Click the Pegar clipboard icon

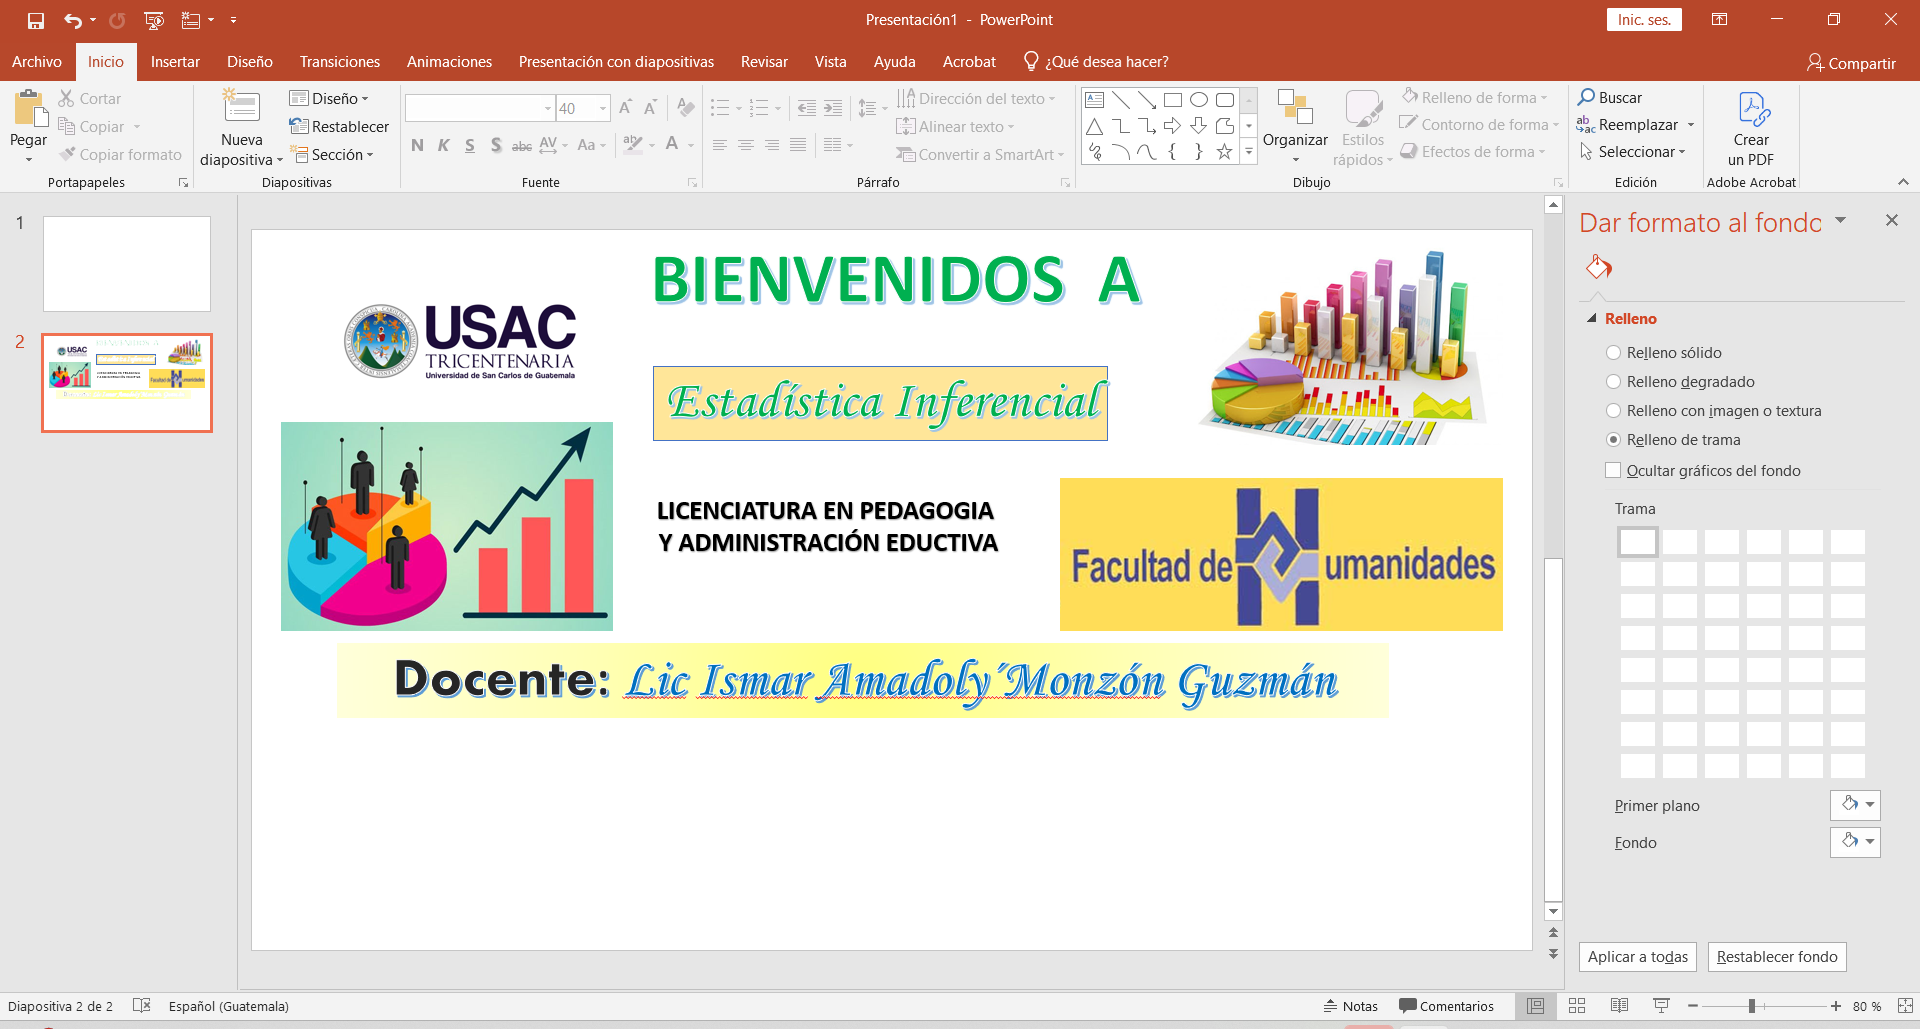[28, 110]
